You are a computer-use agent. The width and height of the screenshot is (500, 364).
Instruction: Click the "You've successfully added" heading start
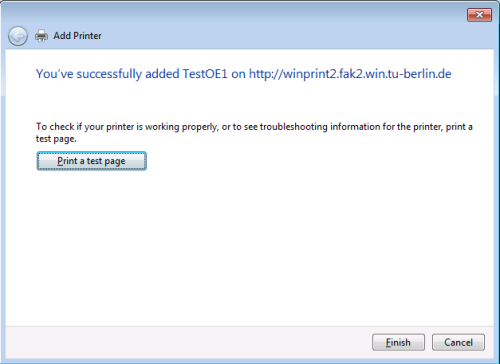click(x=108, y=74)
